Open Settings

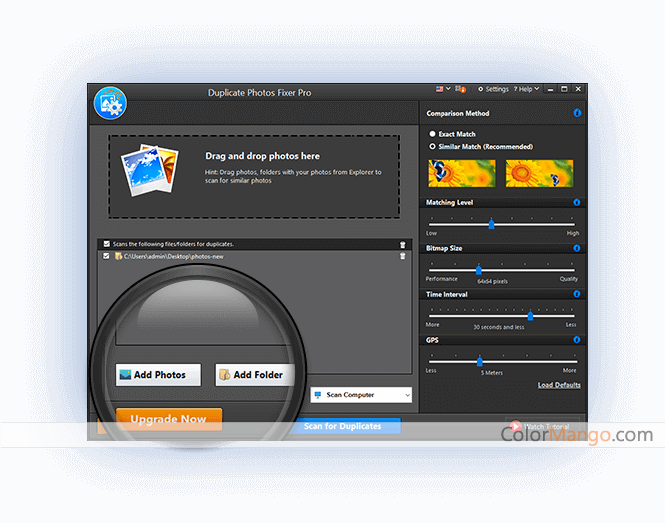coord(493,89)
